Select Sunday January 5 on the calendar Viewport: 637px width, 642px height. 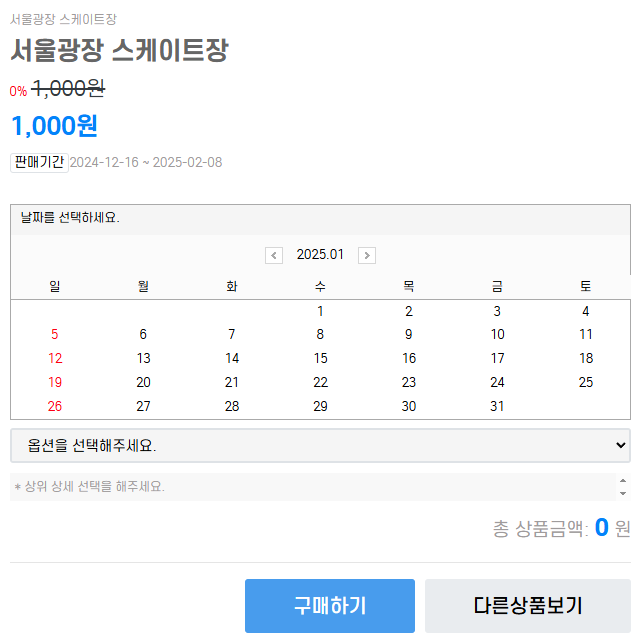pos(54,335)
